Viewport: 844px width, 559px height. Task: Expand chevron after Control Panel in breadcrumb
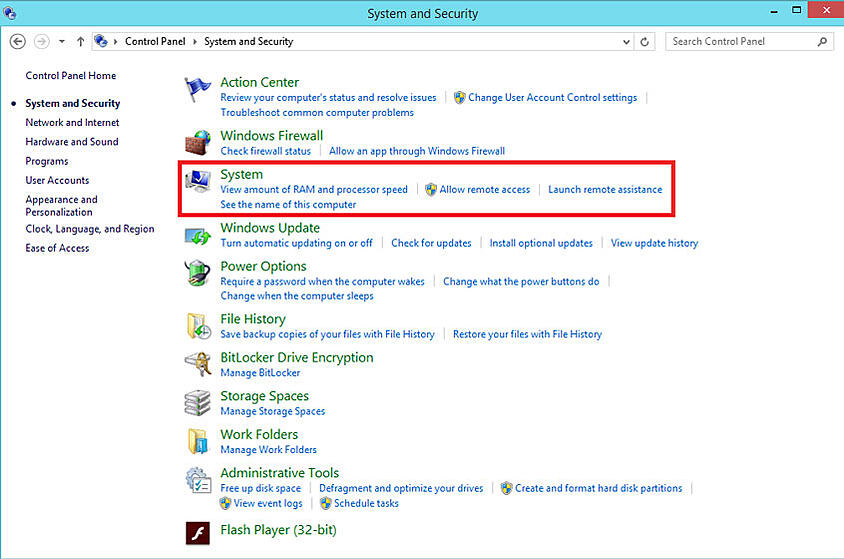195,41
